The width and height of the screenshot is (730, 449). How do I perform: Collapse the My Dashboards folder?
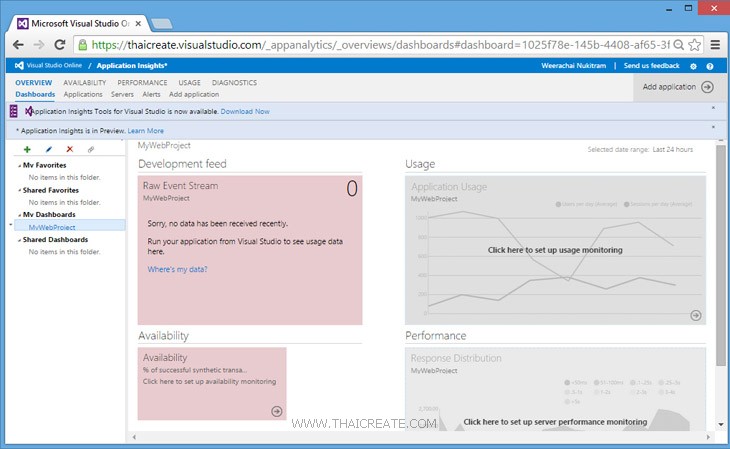pyautogui.click(x=19, y=215)
